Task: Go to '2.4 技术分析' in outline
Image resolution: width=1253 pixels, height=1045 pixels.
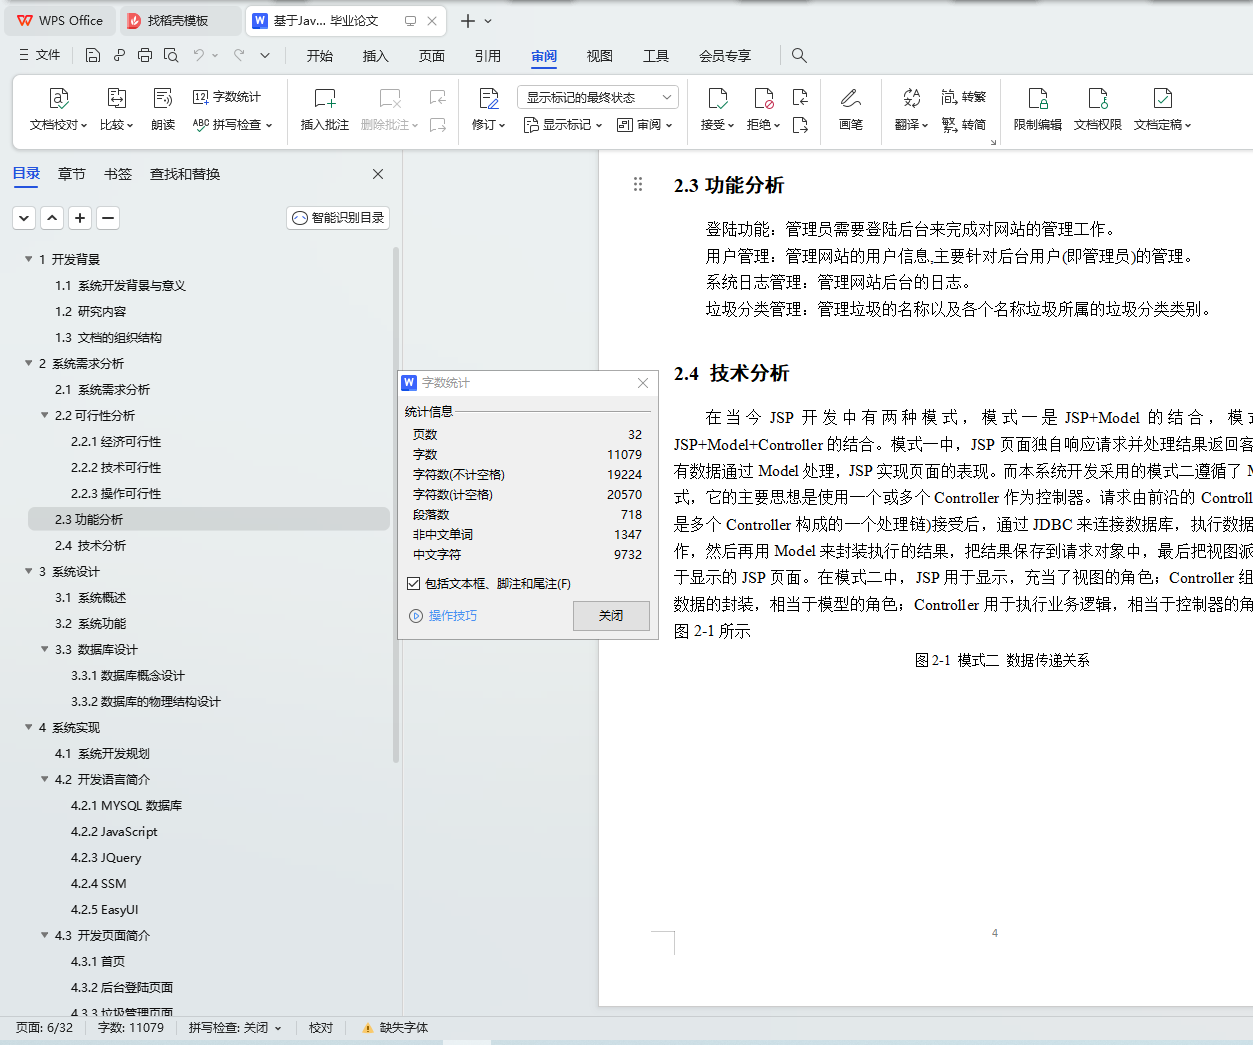Action: click(90, 545)
